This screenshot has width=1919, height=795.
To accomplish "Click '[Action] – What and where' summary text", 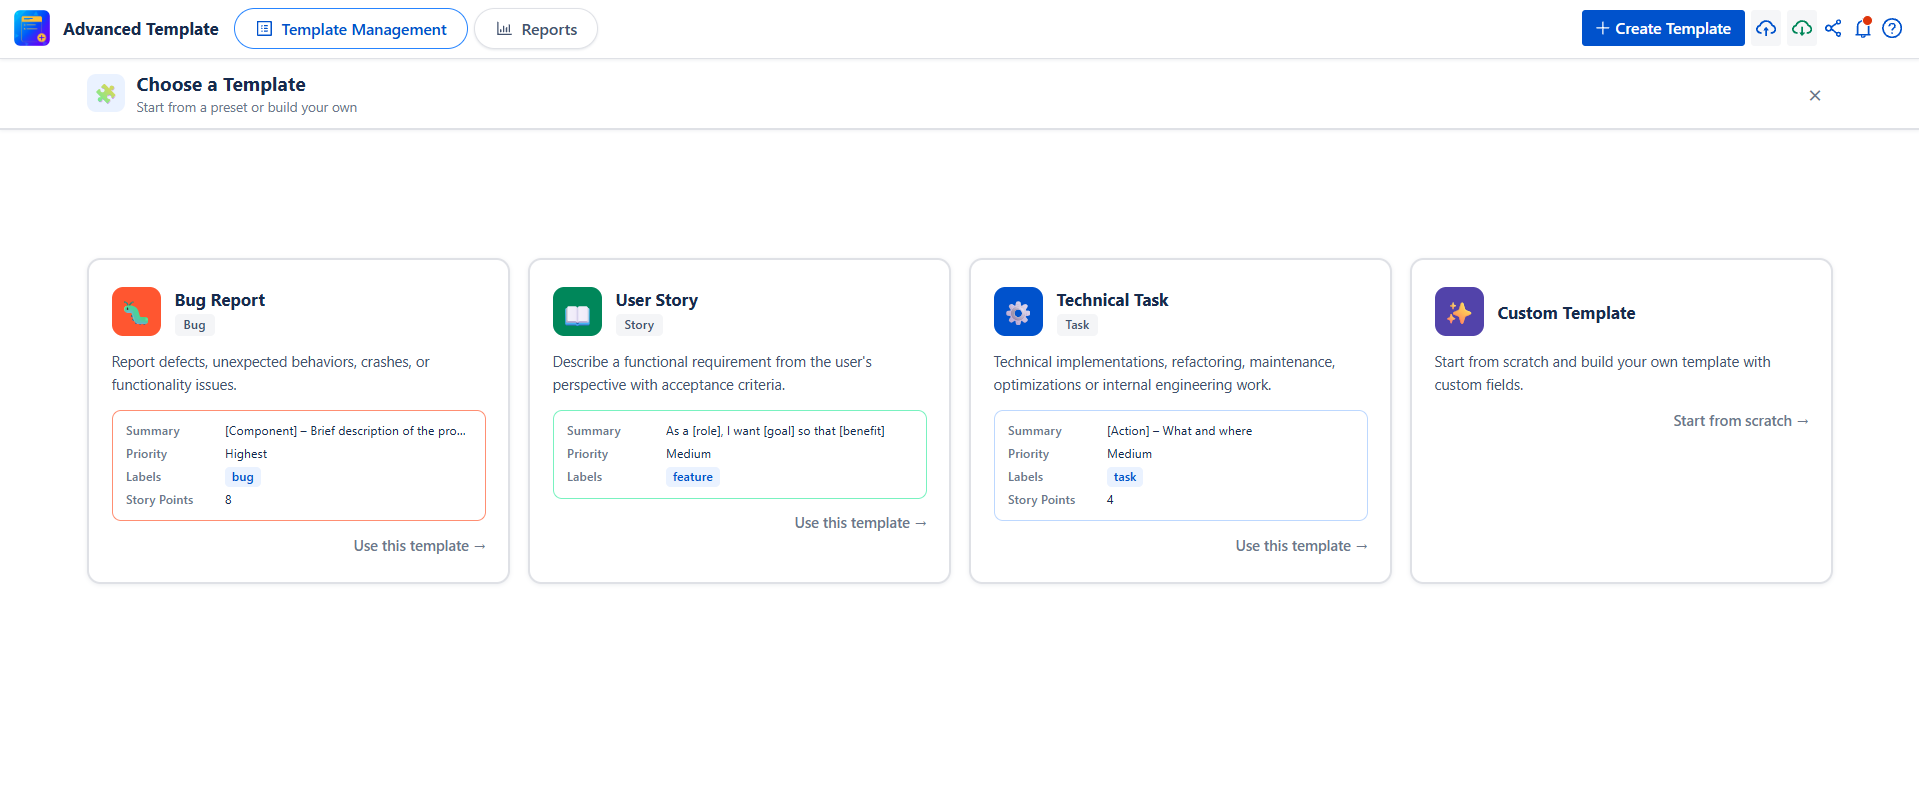I will [1179, 431].
